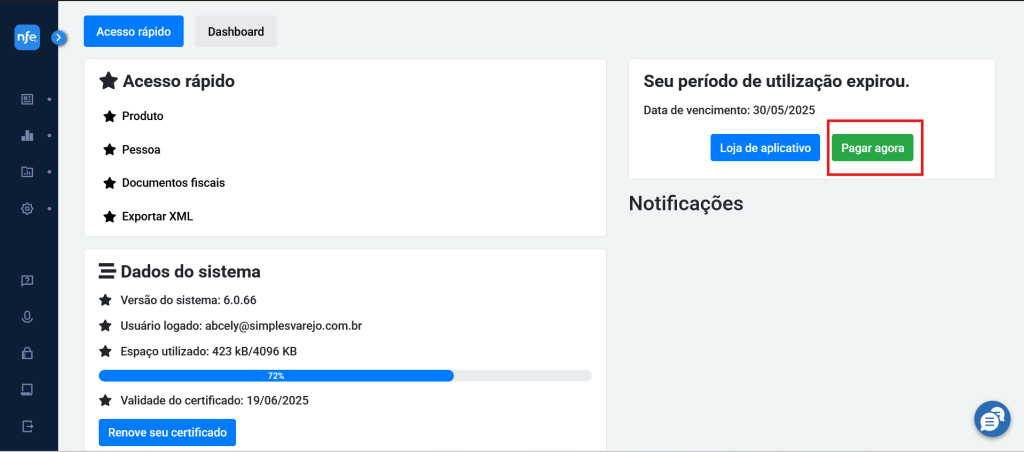Open the news/cadastro sidebar icon
Screen dimensions: 1024x452
[27, 99]
